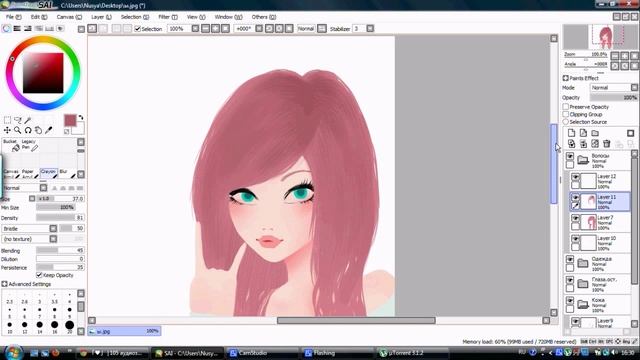The image size is (640, 360).
Task: Select the Crayon brush
Action: point(49,174)
